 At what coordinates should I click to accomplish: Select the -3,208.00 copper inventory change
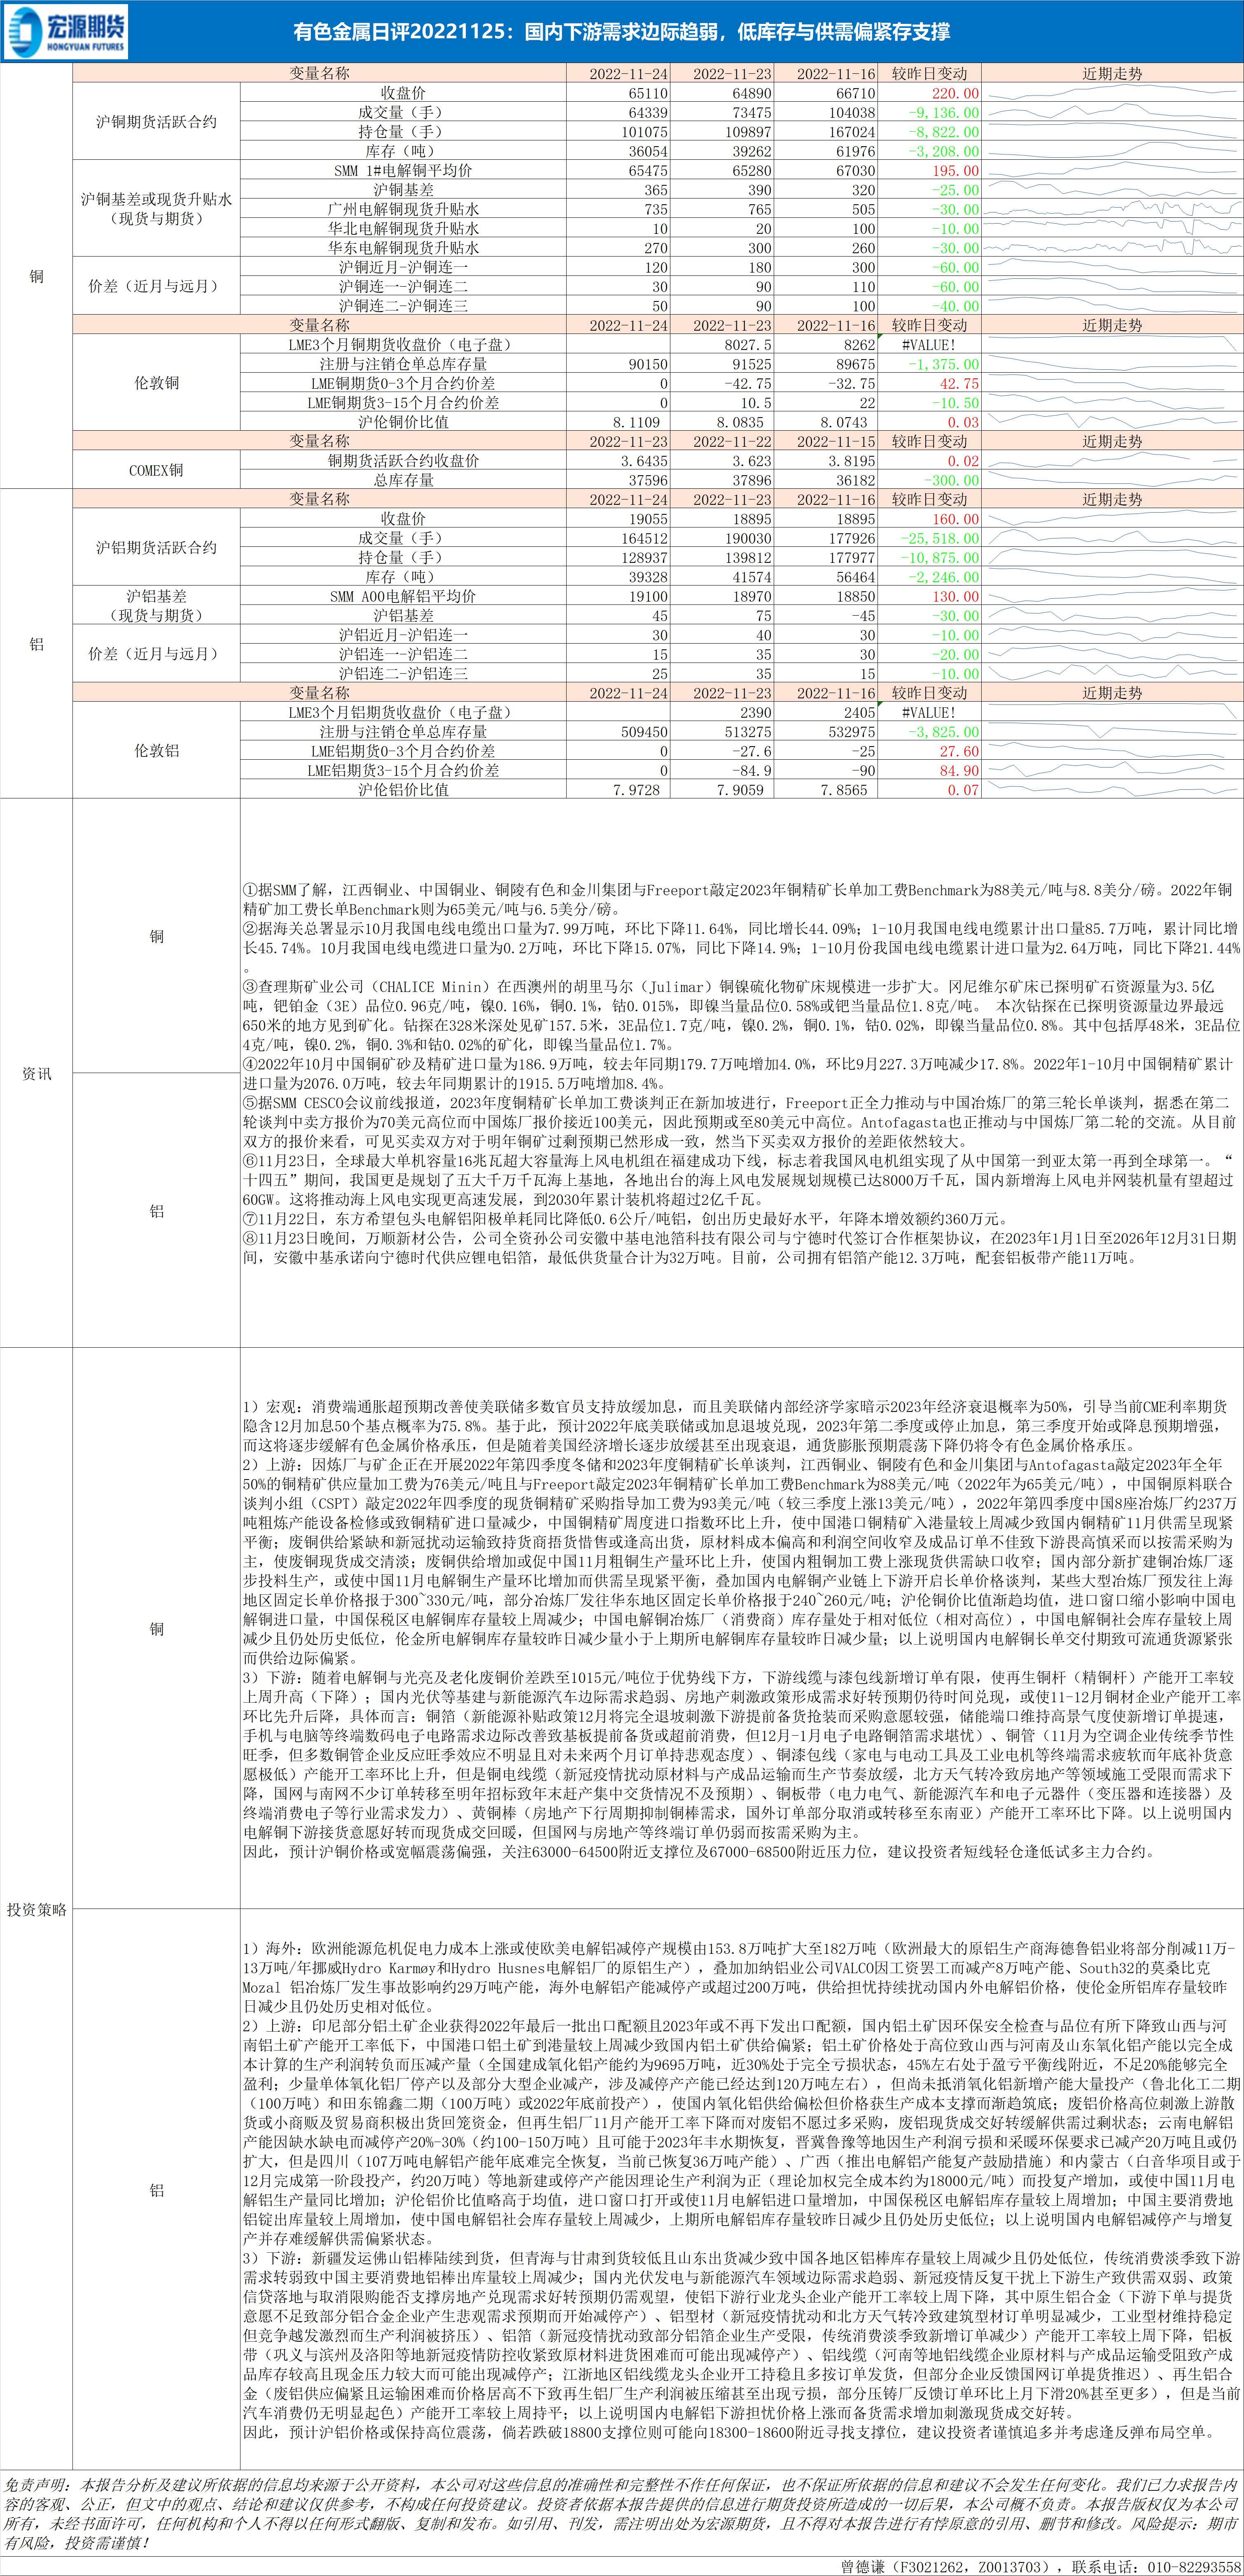point(944,151)
